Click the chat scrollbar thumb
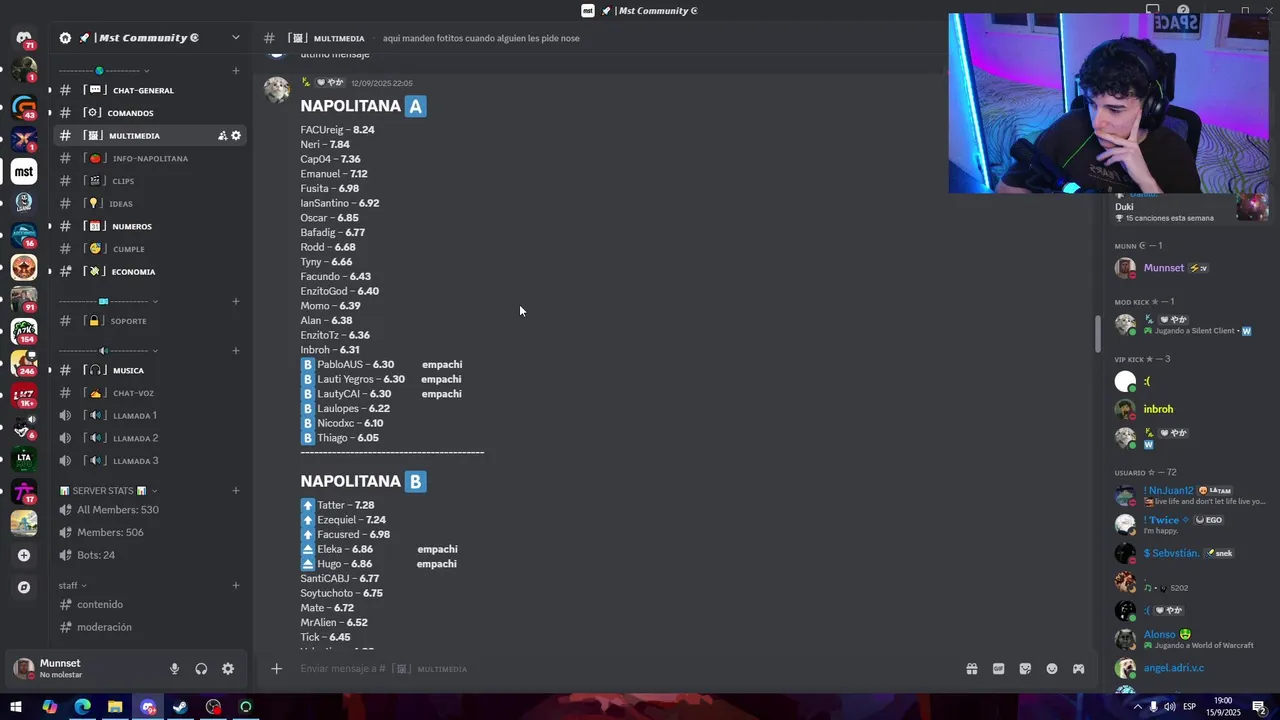This screenshot has width=1280, height=720. click(1097, 333)
